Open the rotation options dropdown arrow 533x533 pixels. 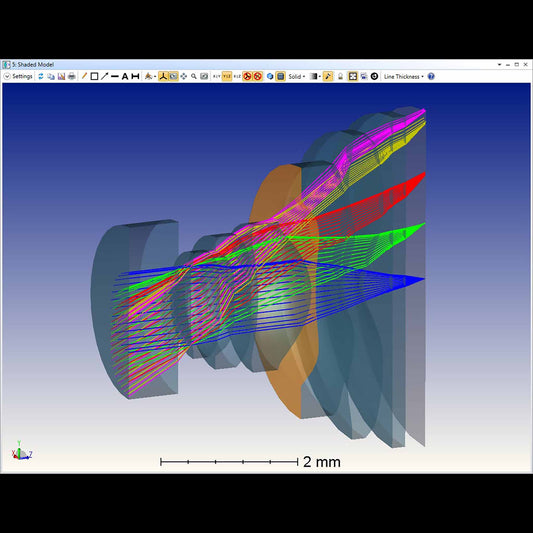(155, 76)
